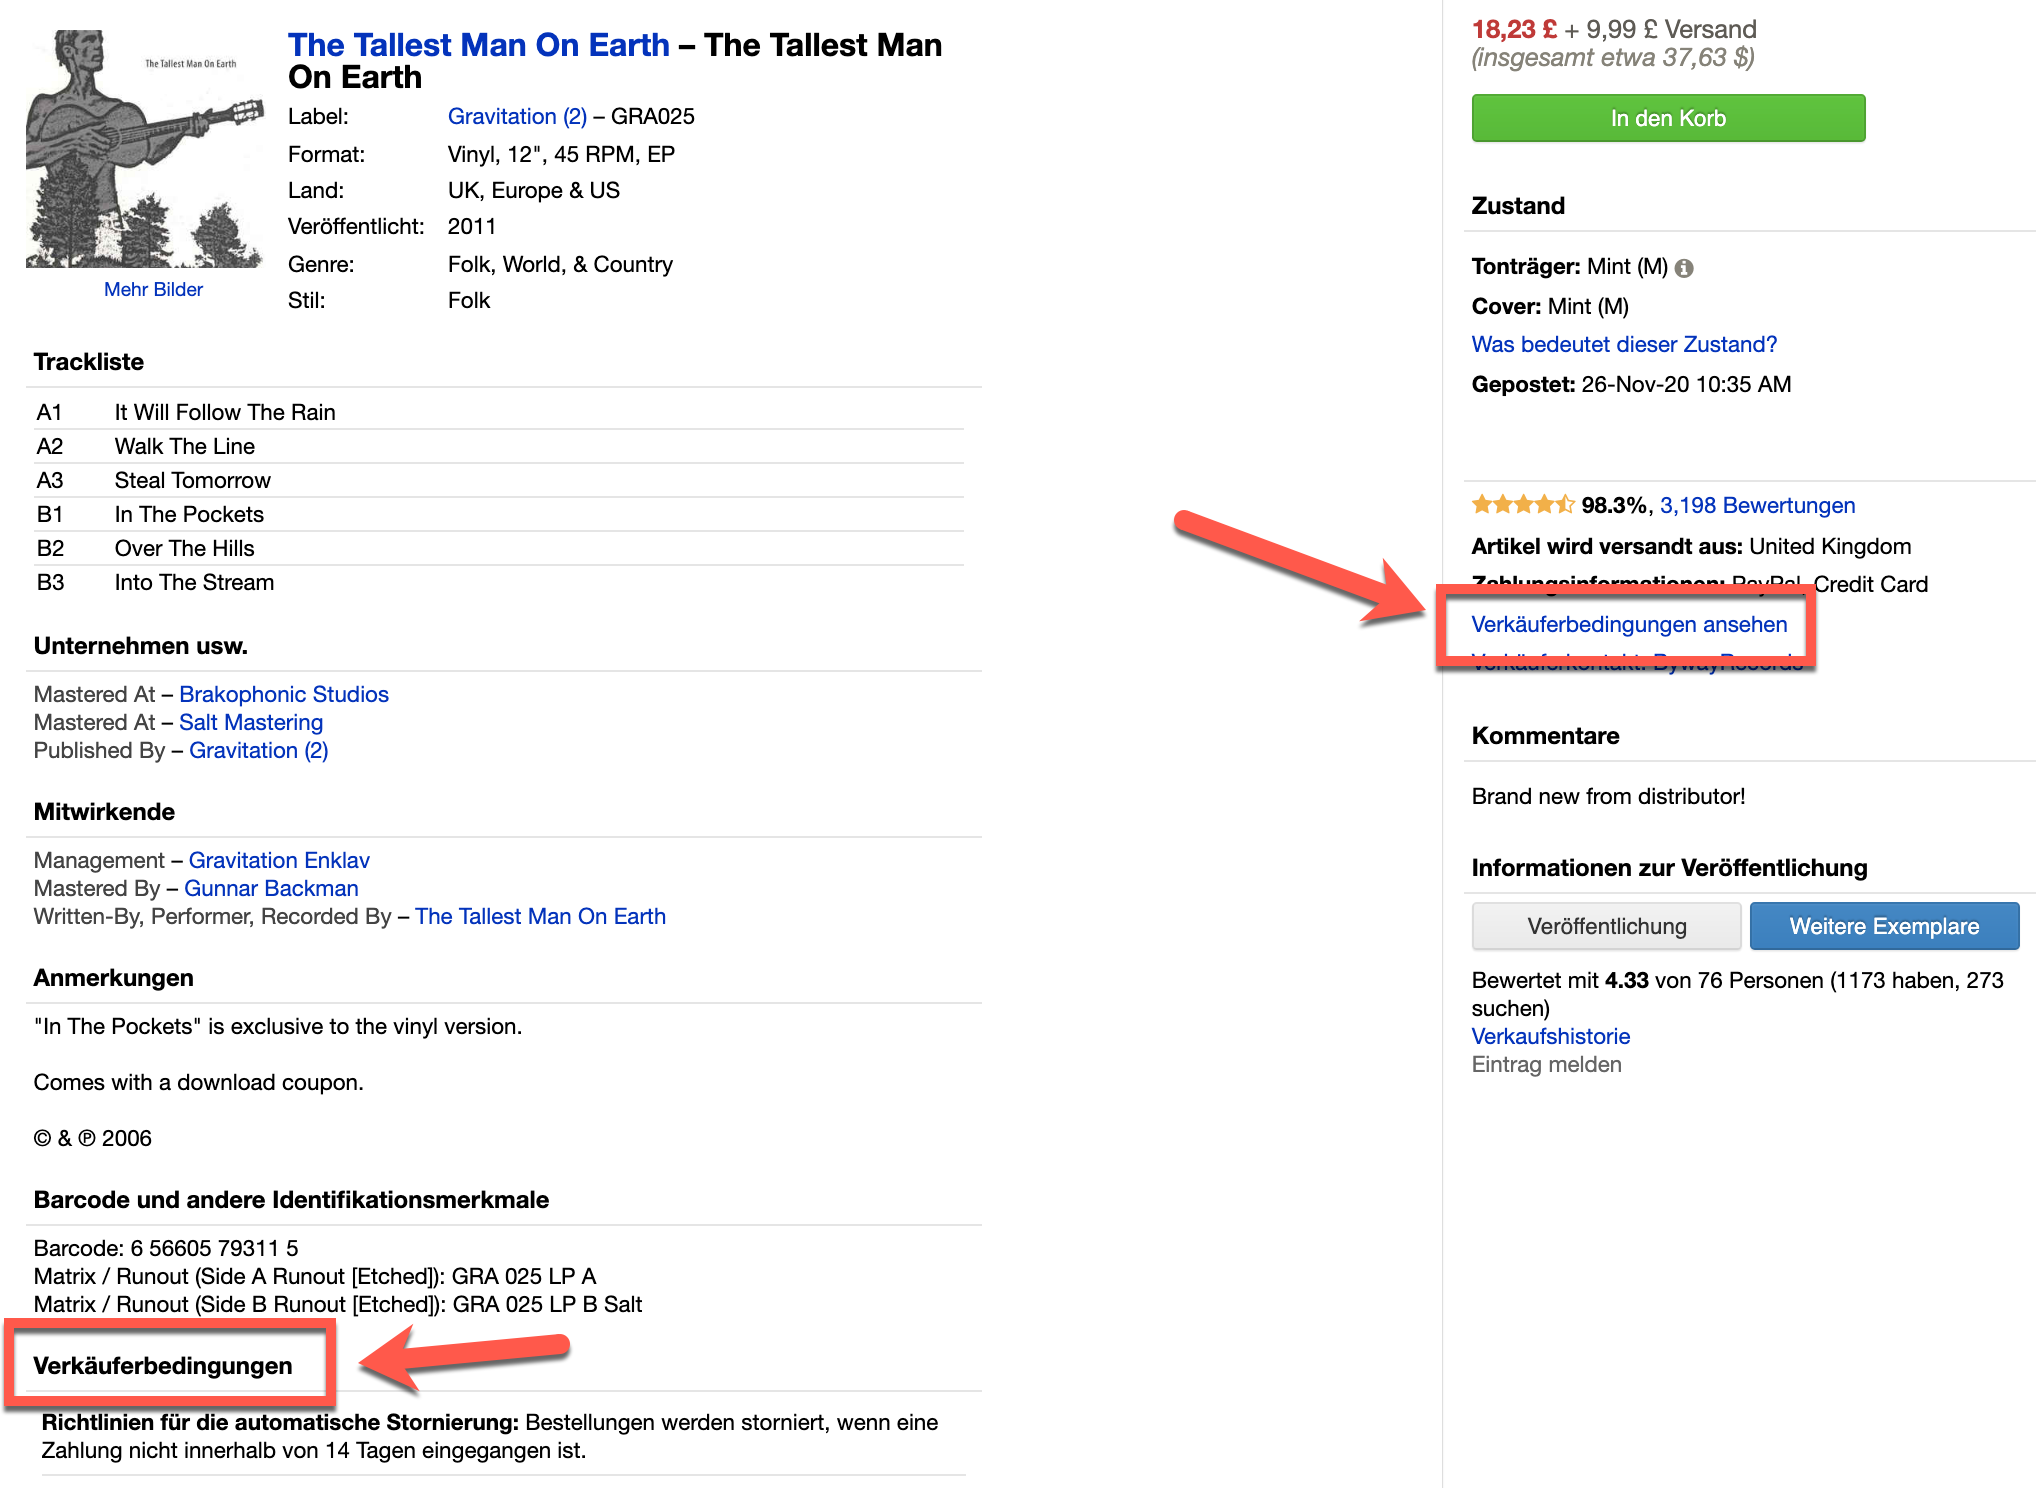Open The Tallest Man On Earth credits link

pos(540,916)
